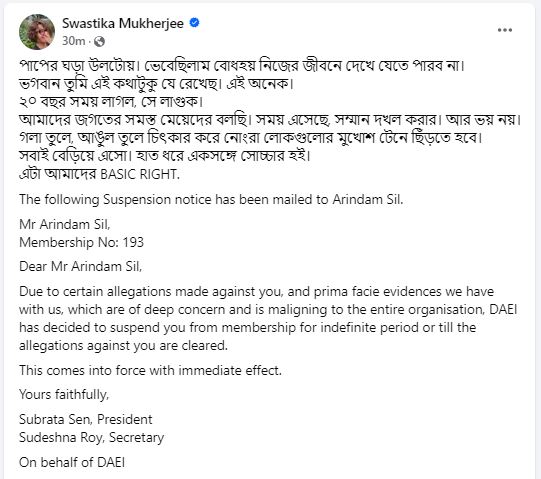Click the 'Dear Mr Arindam Sil,' salutation

coord(80,266)
